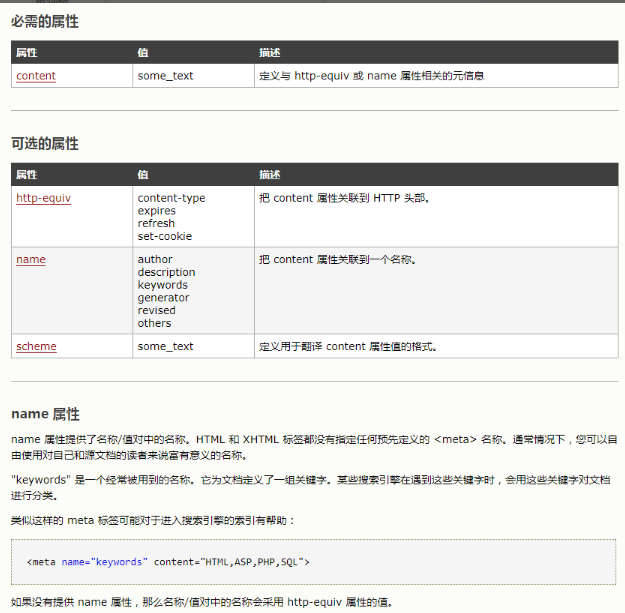Click the 'name 属性' heading

click(45, 414)
